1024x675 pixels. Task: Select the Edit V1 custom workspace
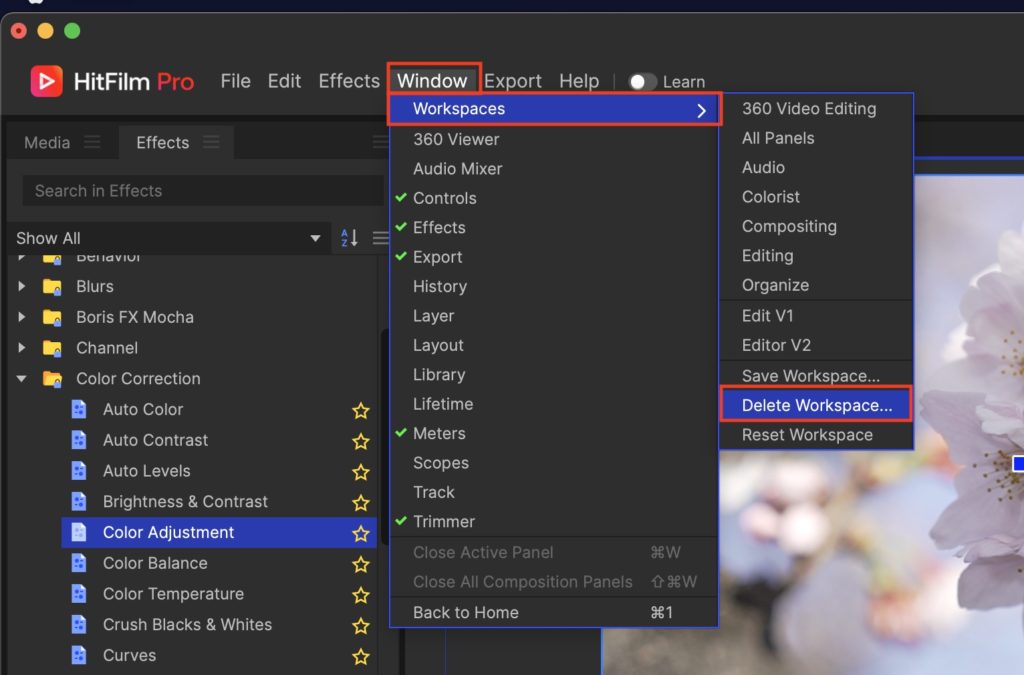pos(816,315)
